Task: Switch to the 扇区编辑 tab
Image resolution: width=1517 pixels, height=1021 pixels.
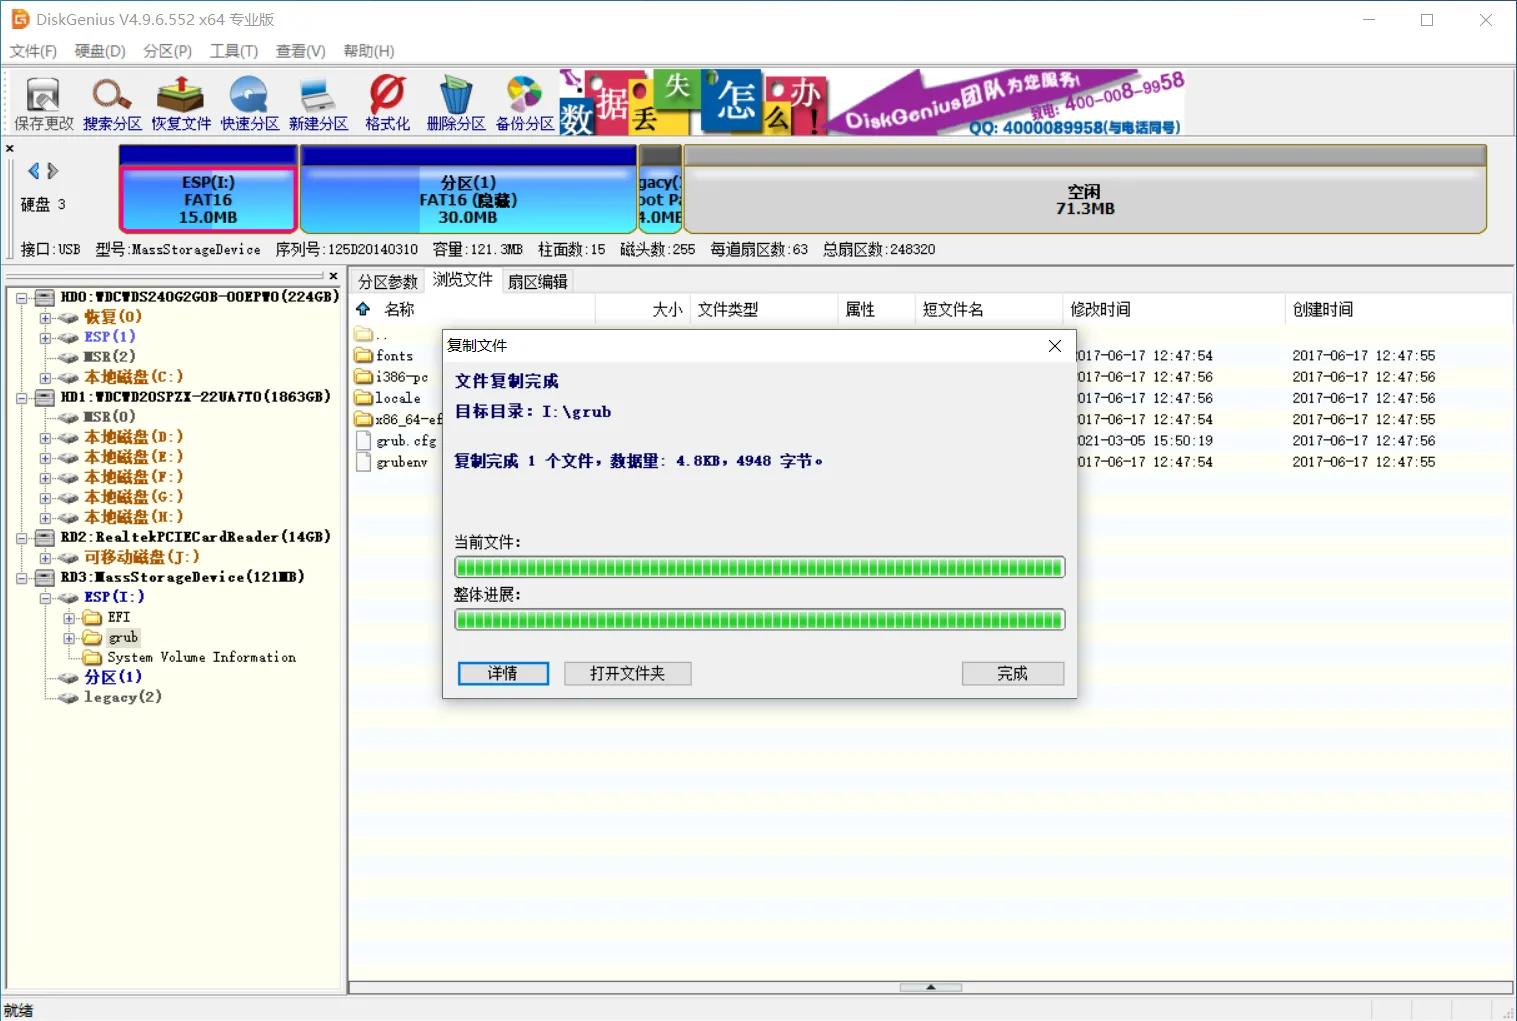Action: click(x=538, y=280)
